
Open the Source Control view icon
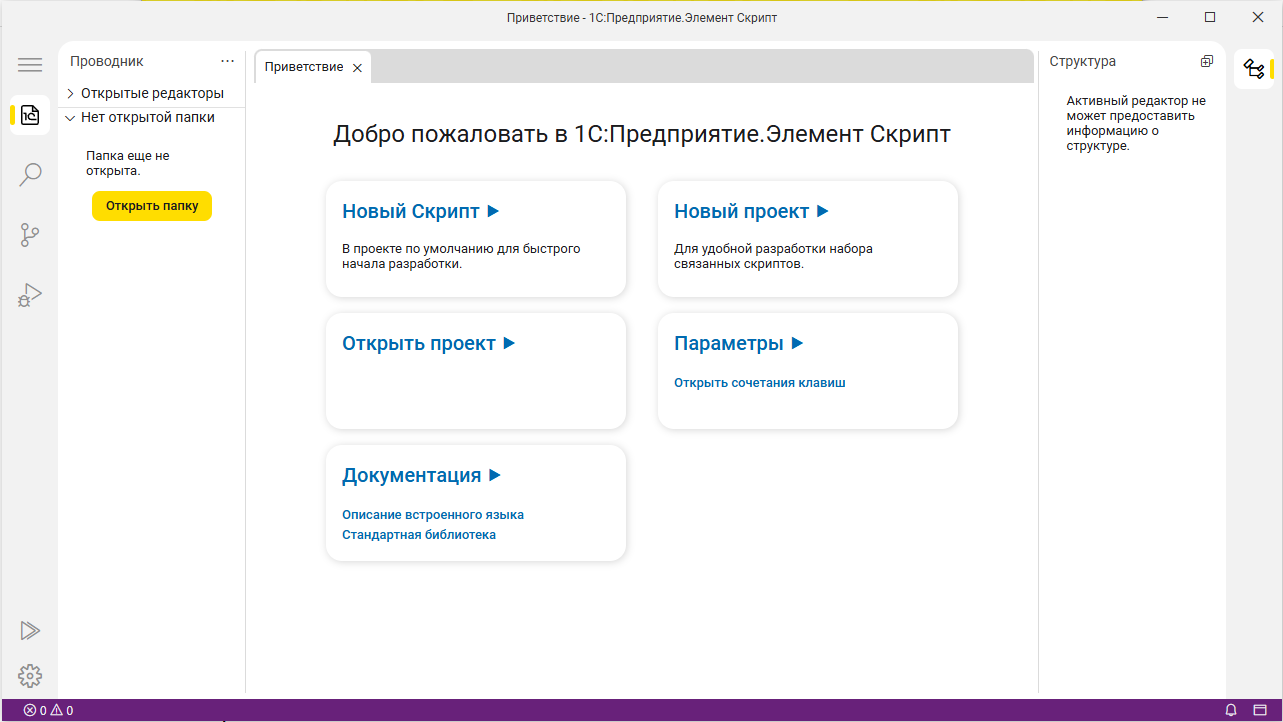click(30, 235)
